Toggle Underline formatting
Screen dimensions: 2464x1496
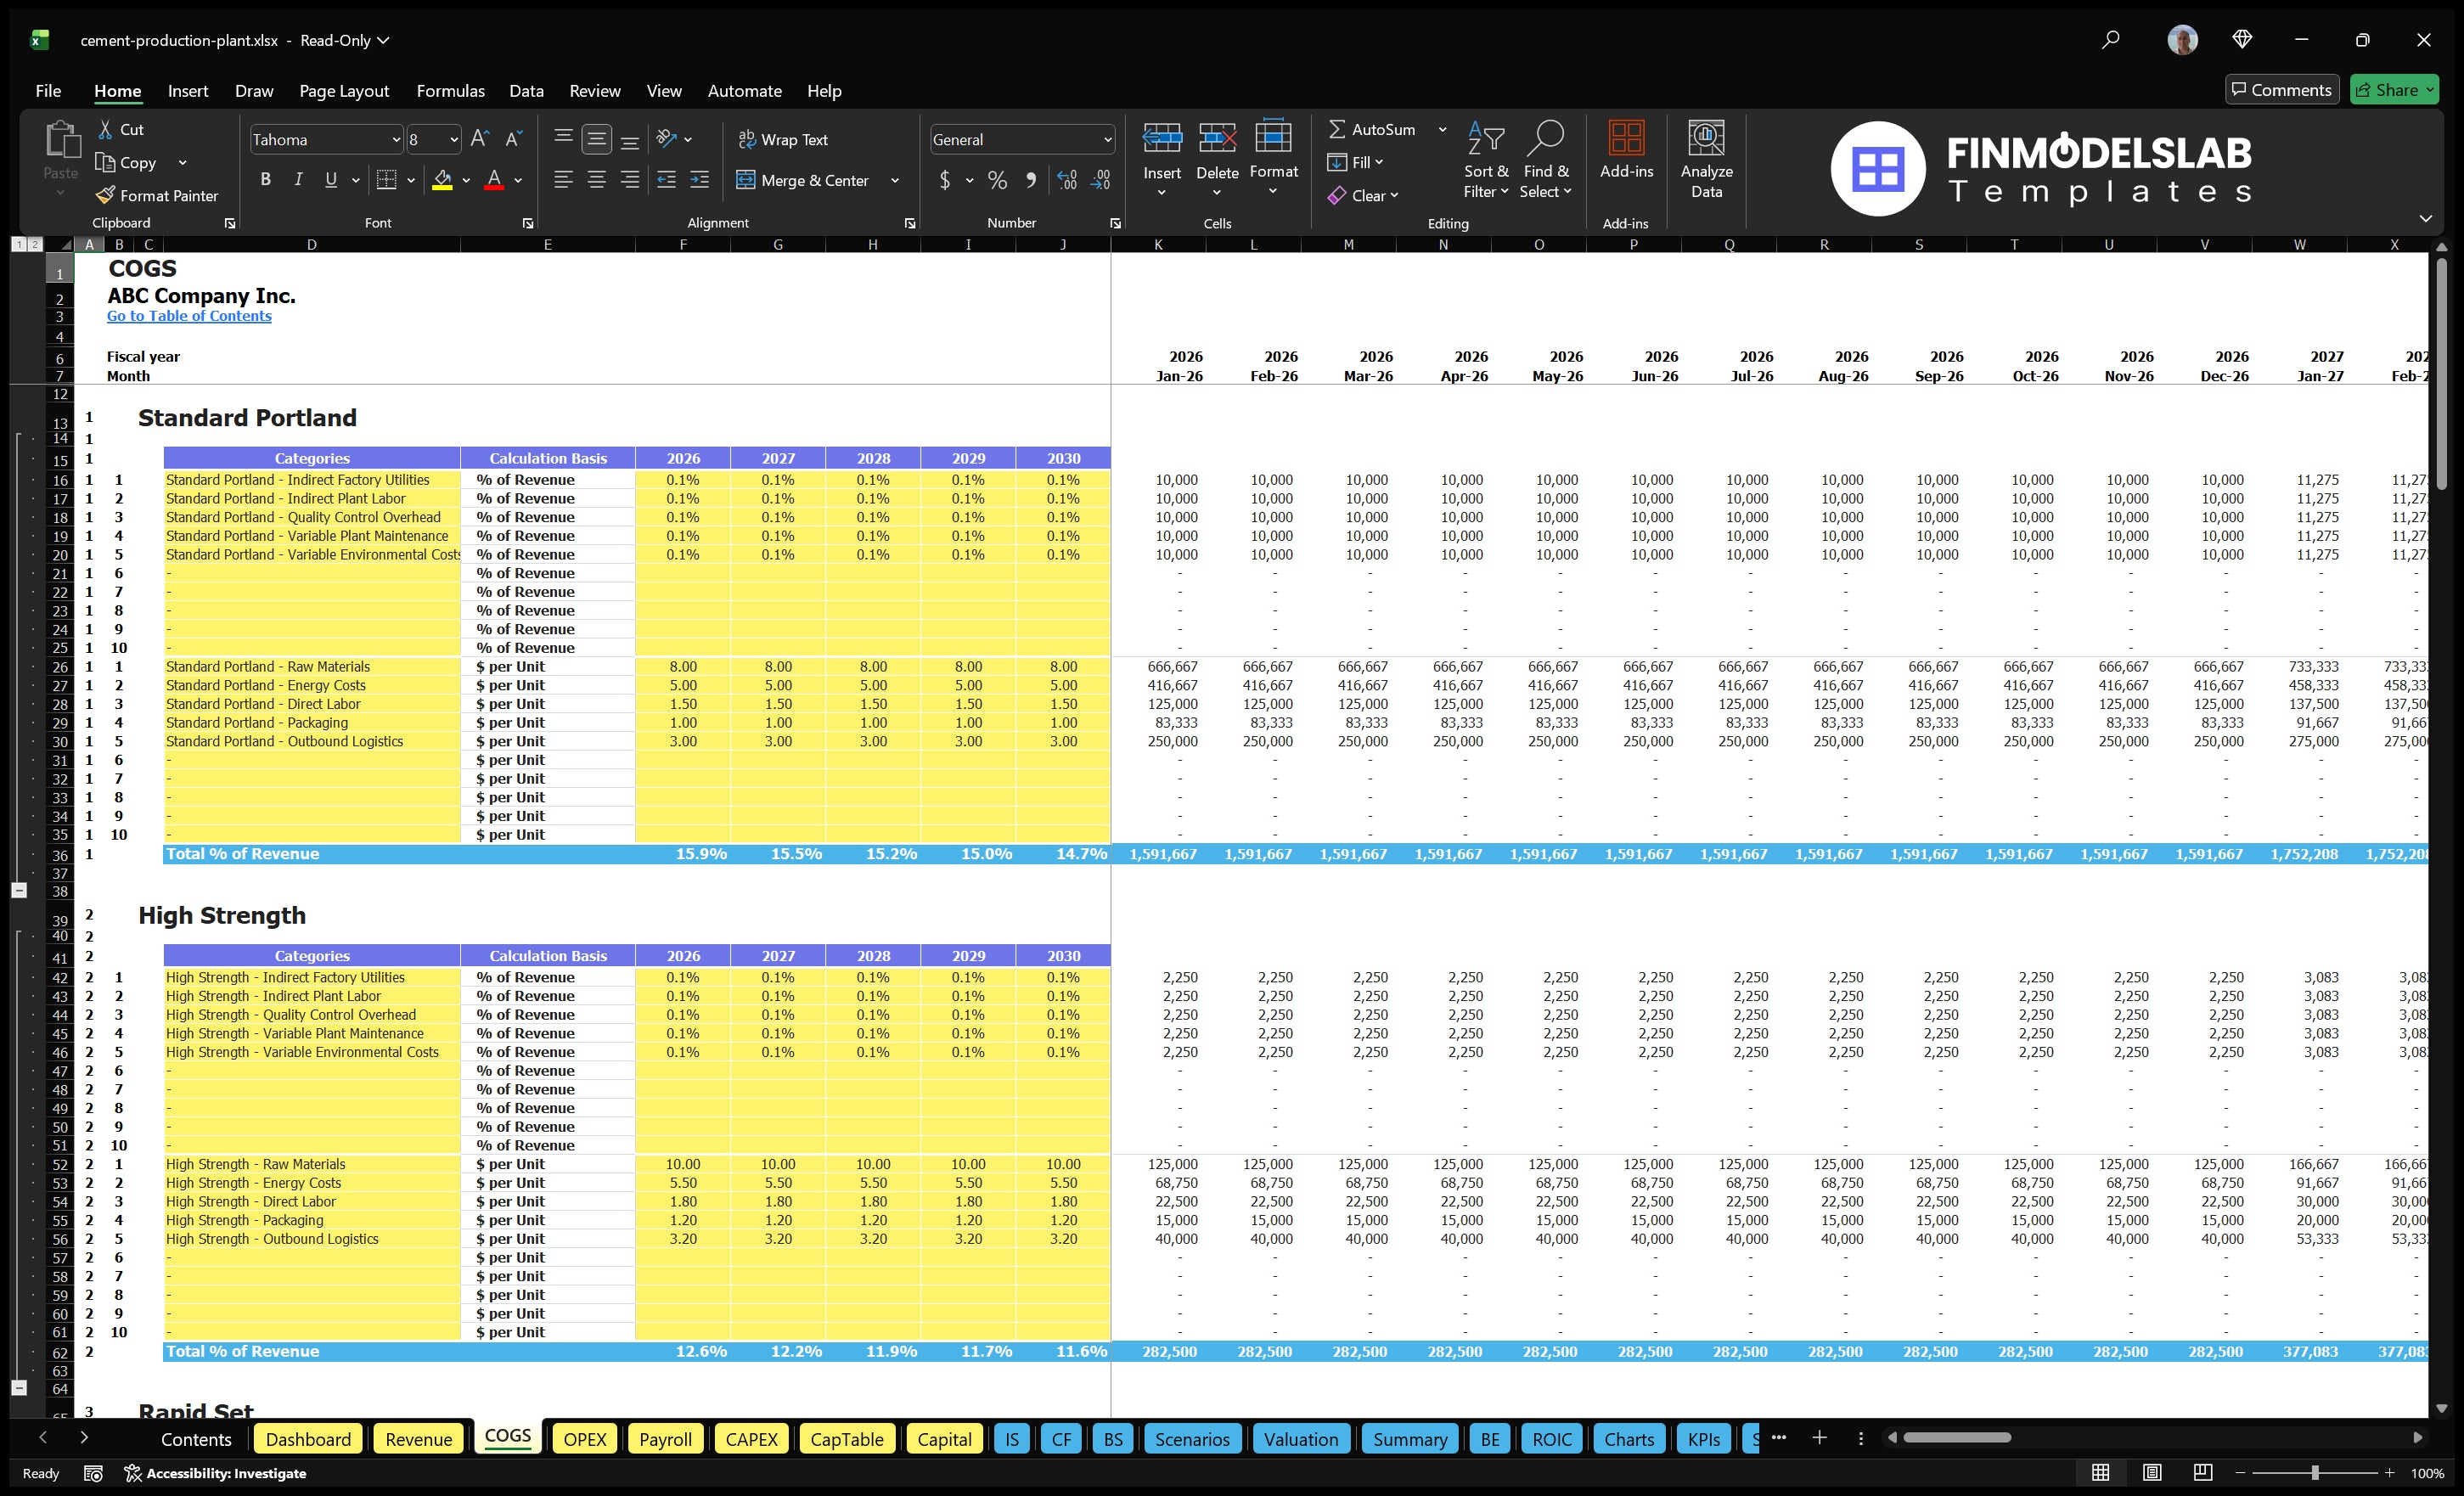[x=331, y=180]
